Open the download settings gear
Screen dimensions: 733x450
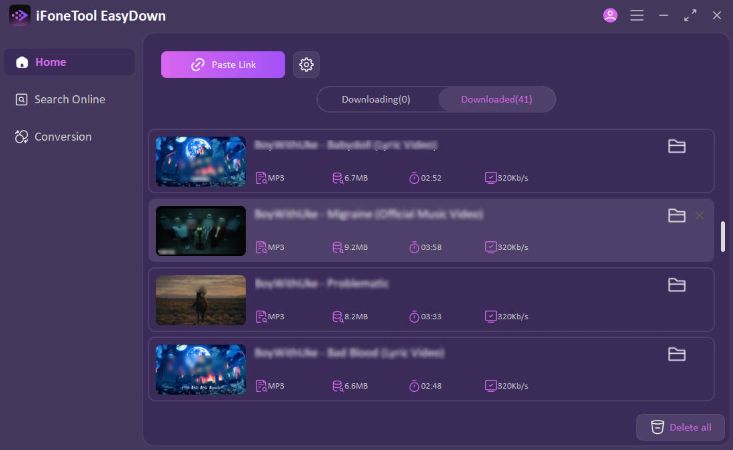(x=306, y=64)
